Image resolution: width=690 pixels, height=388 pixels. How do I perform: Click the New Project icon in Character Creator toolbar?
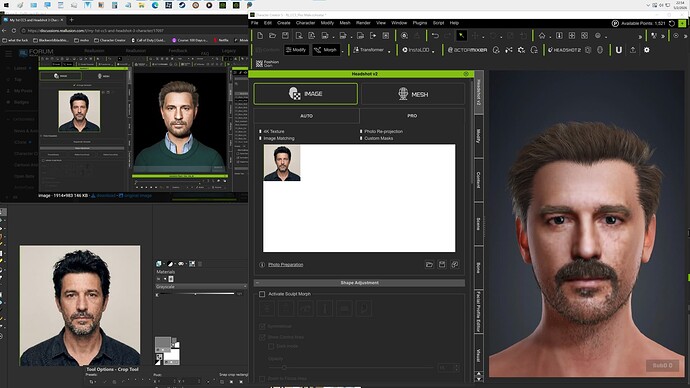pyautogui.click(x=260, y=36)
